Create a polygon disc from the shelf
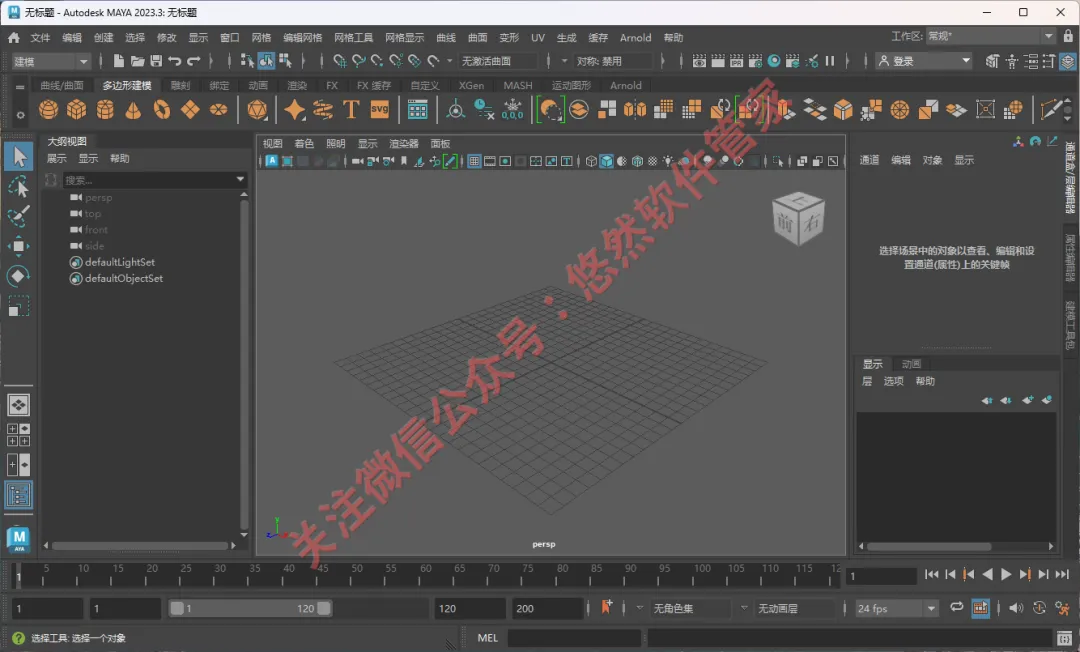This screenshot has width=1080, height=652. coord(218,109)
